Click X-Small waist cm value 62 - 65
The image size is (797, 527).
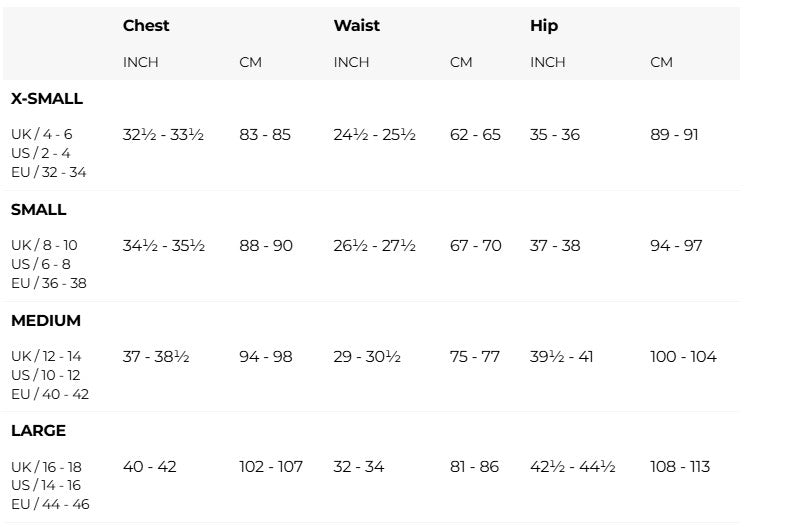[x=475, y=134]
